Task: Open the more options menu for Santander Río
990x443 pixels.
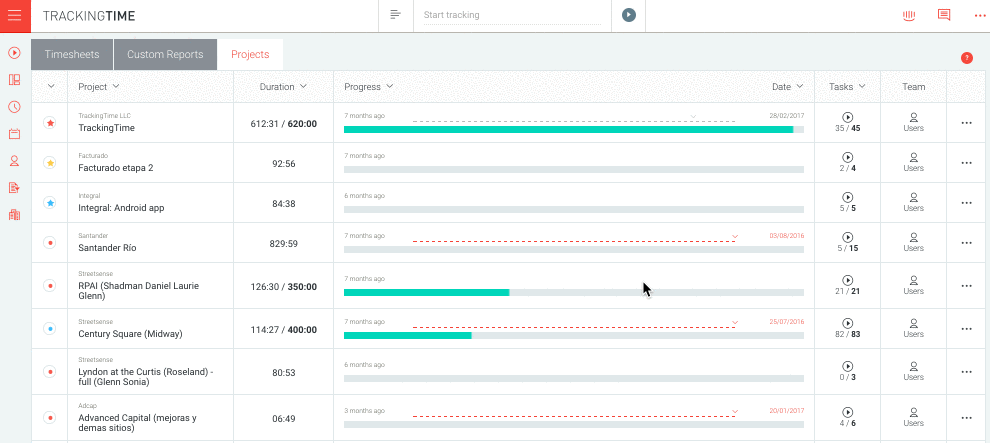Action: (966, 243)
